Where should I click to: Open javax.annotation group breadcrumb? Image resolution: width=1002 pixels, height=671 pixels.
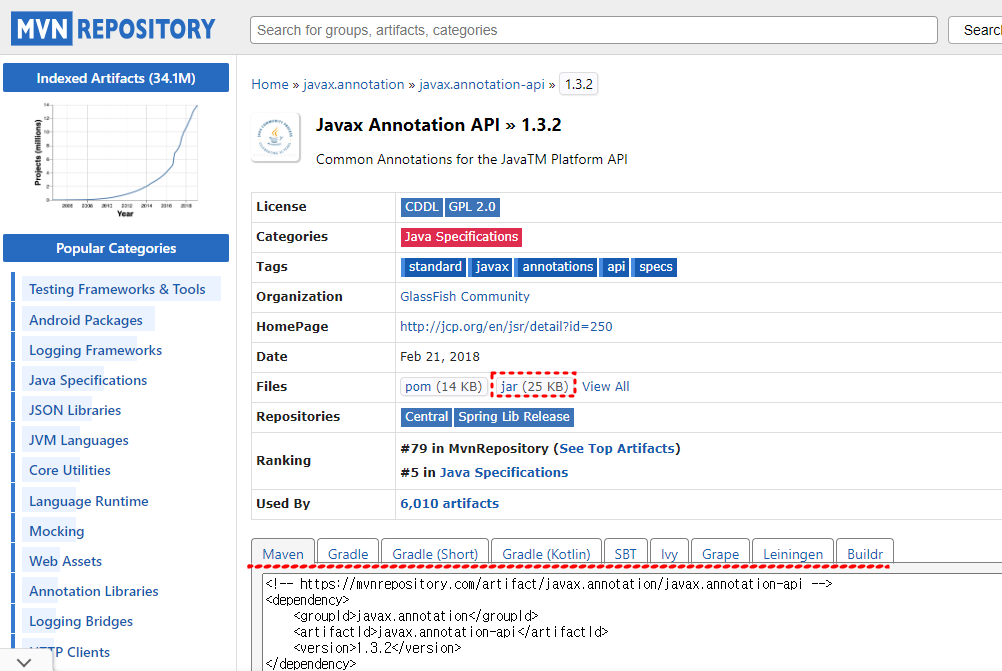click(x=353, y=84)
